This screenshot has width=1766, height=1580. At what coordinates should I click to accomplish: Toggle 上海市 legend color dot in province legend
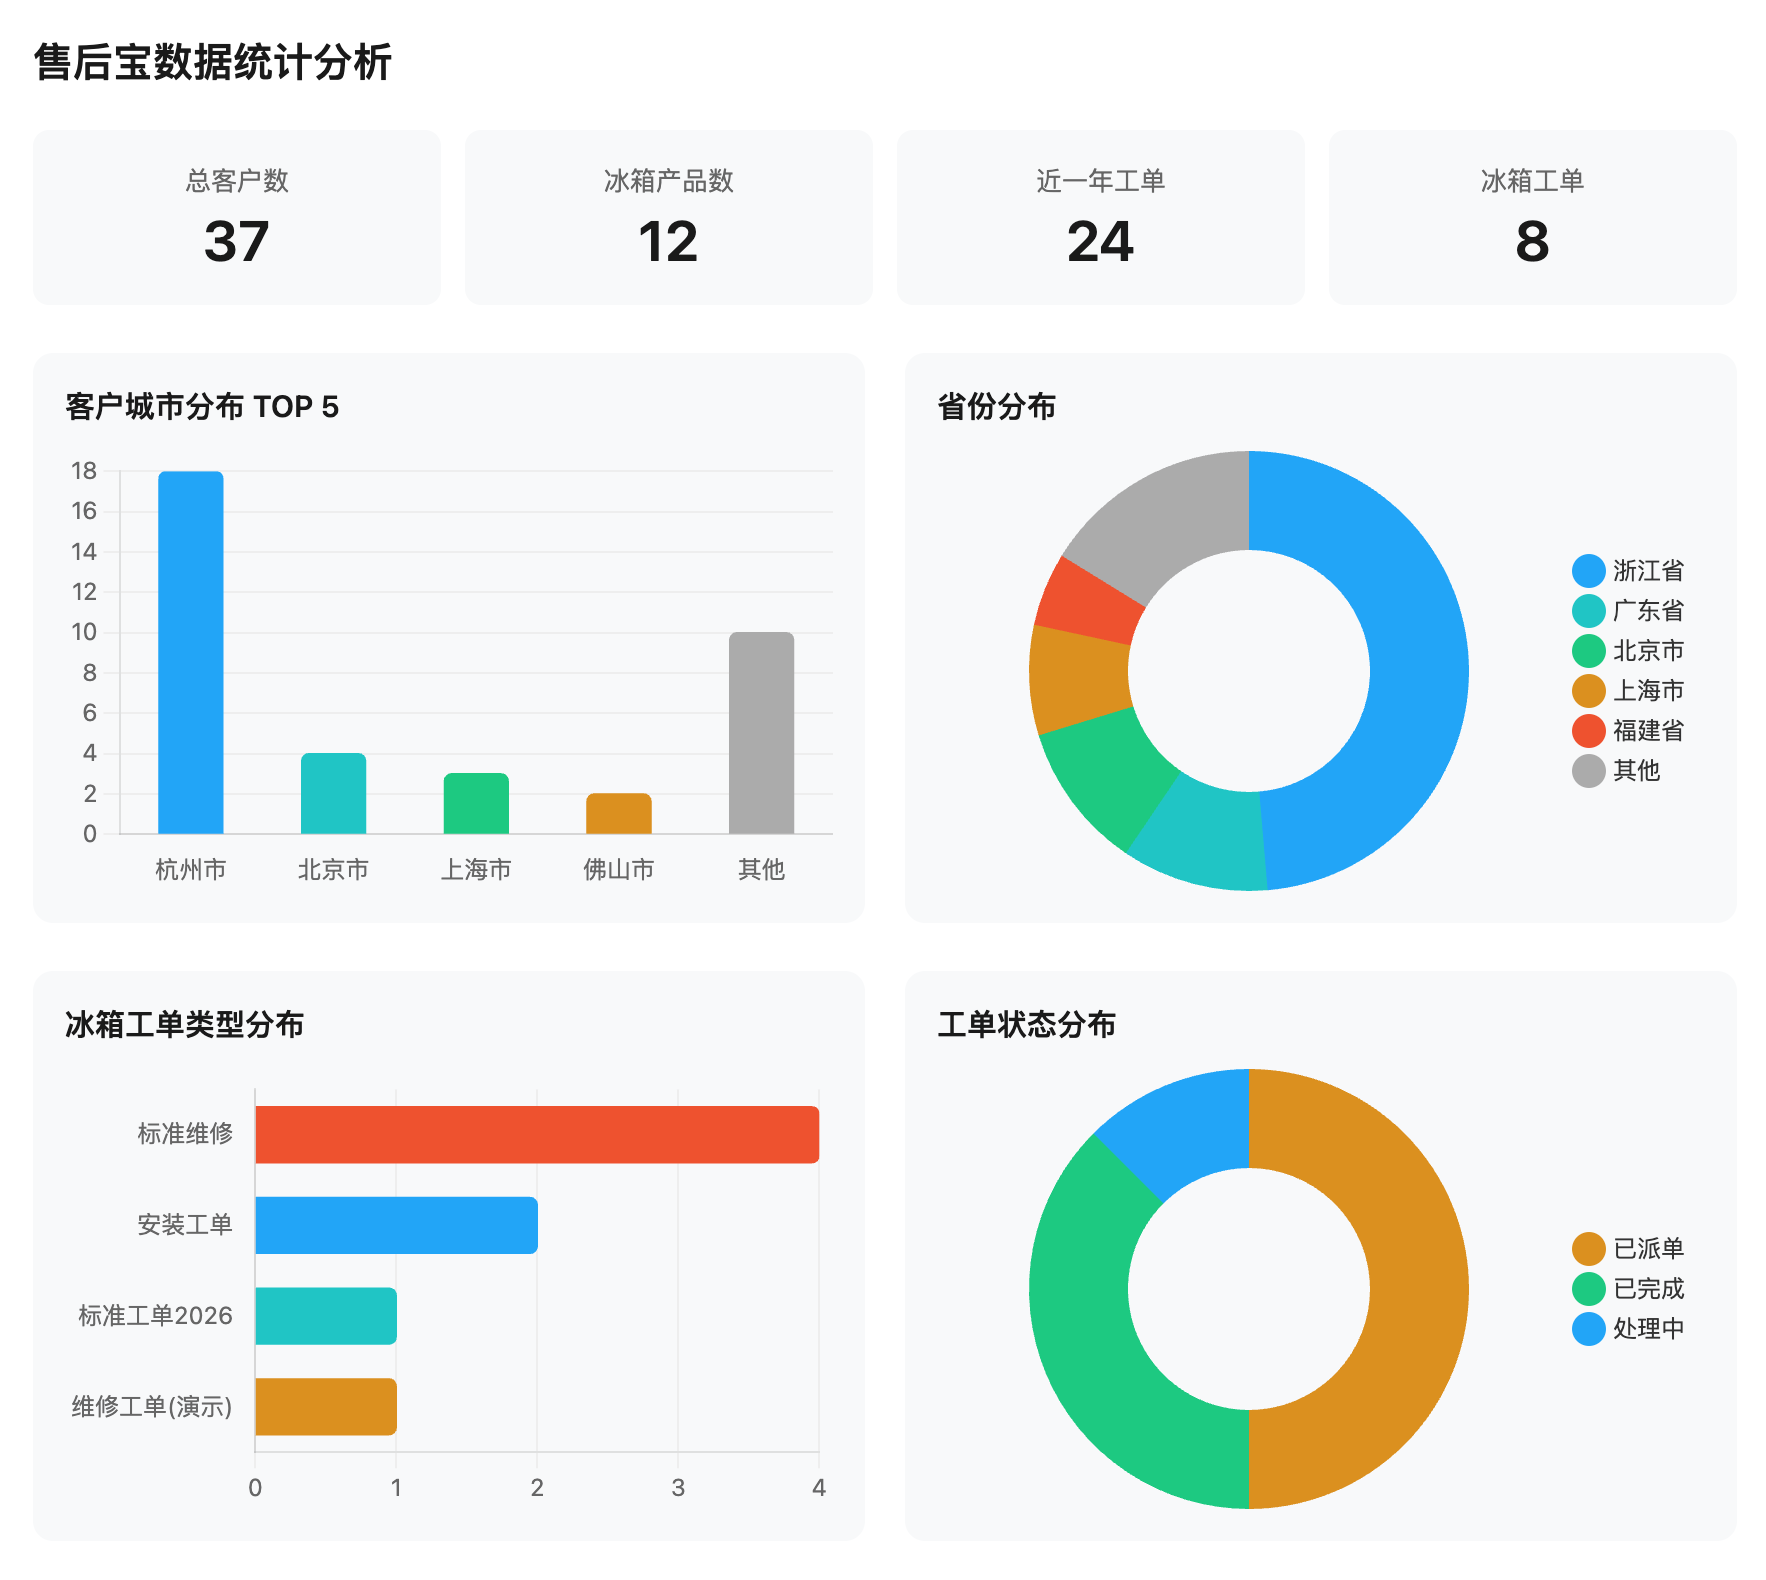[1589, 691]
